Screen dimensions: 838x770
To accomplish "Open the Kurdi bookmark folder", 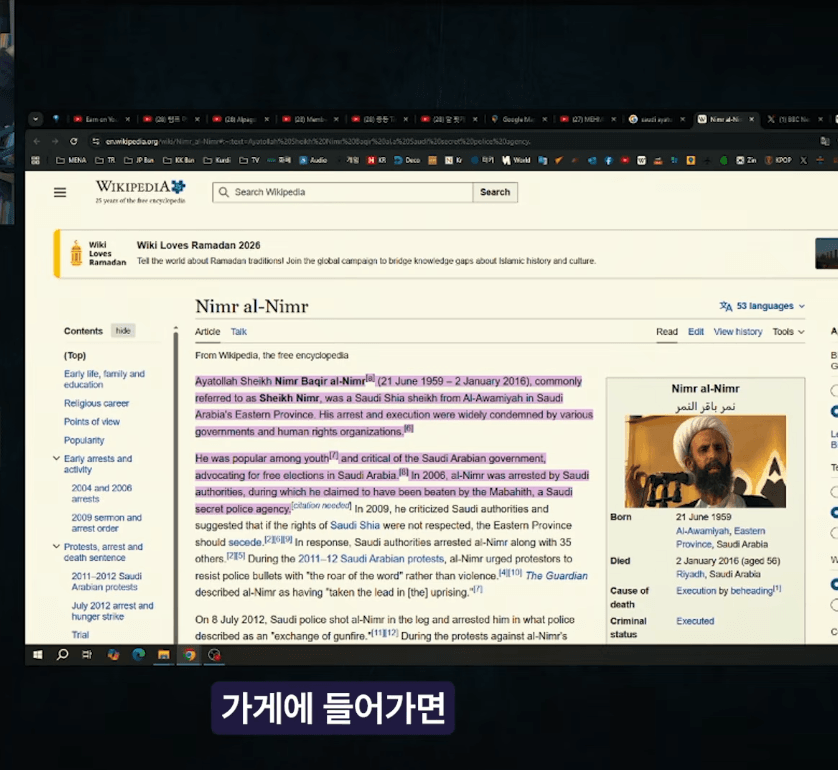I will point(217,160).
